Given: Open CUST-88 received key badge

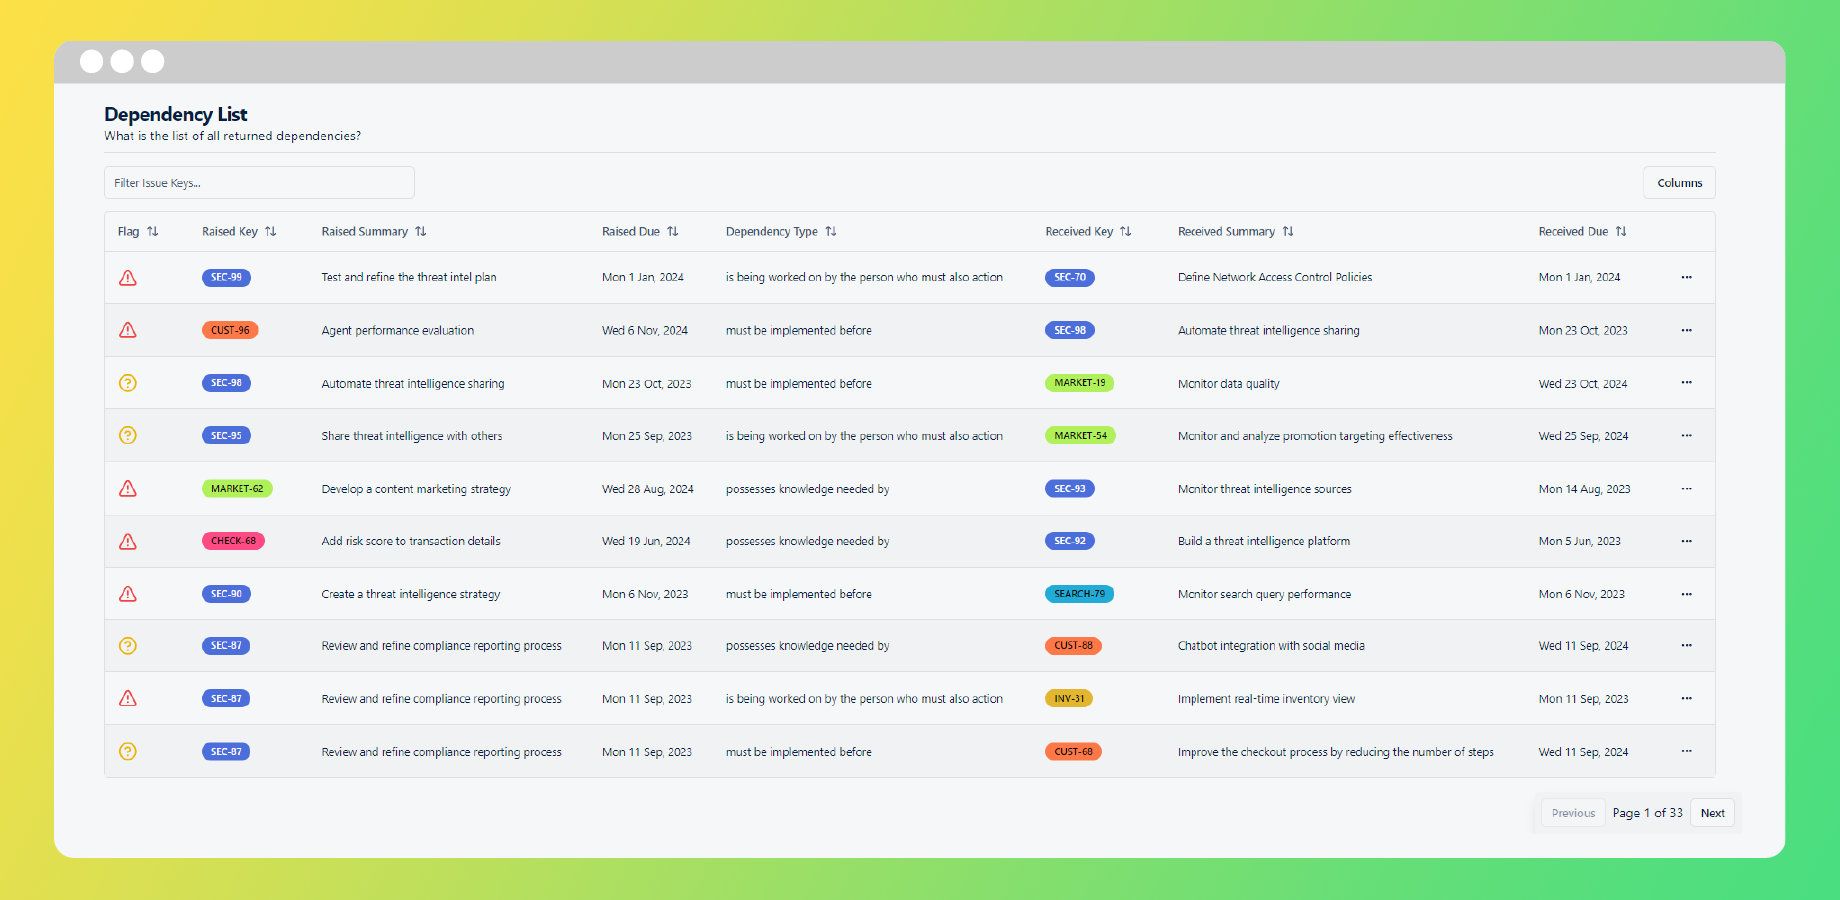Looking at the screenshot, I should (1073, 645).
